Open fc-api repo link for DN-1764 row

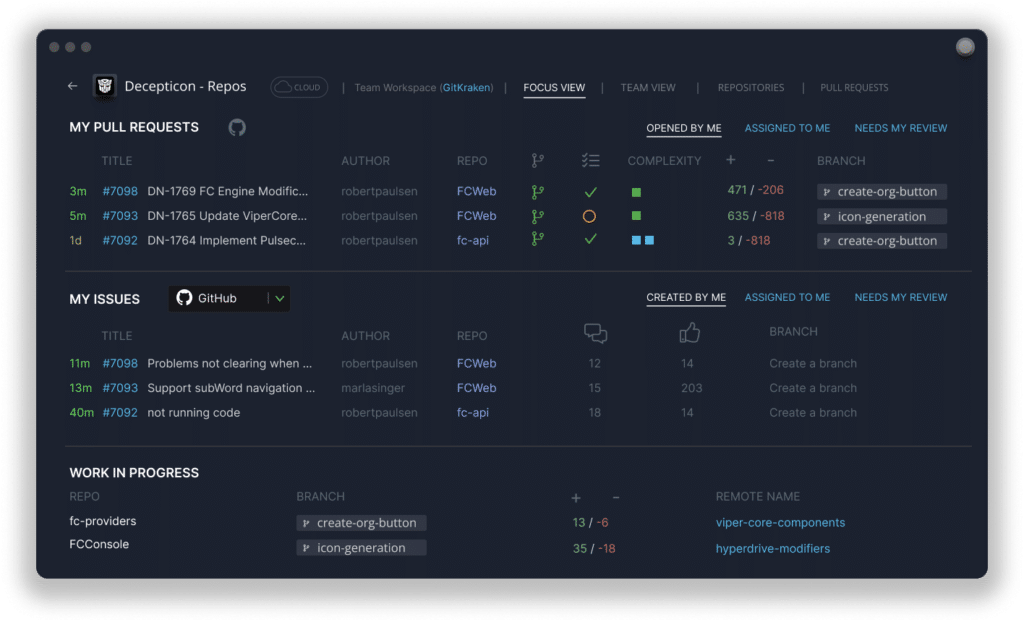coord(472,240)
